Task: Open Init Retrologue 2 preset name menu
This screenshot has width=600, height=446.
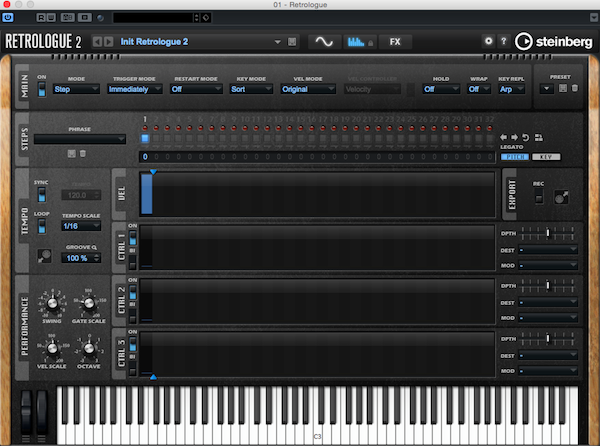Action: [x=201, y=41]
